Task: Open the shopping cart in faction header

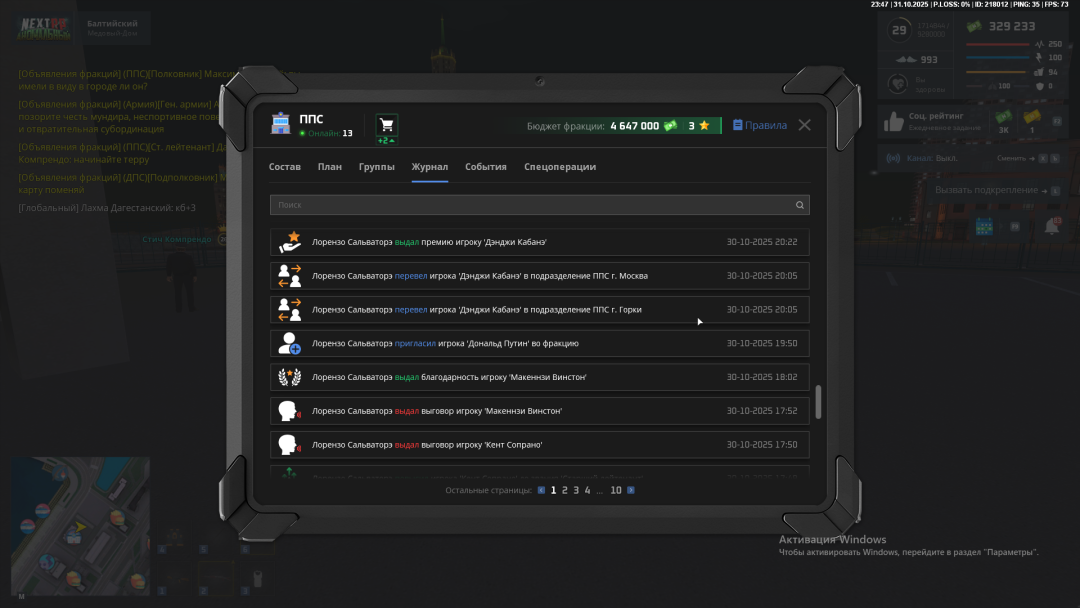Action: (x=386, y=125)
